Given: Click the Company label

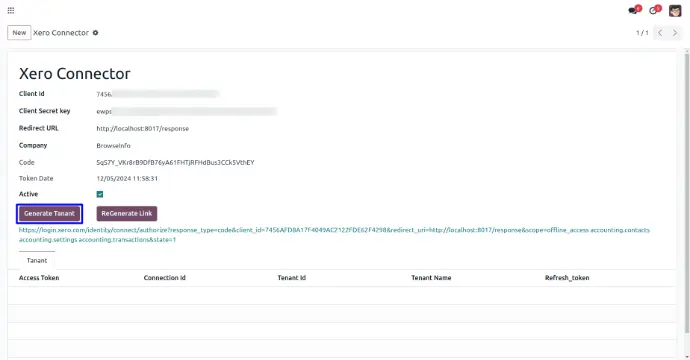Looking at the screenshot, I should [x=33, y=145].
